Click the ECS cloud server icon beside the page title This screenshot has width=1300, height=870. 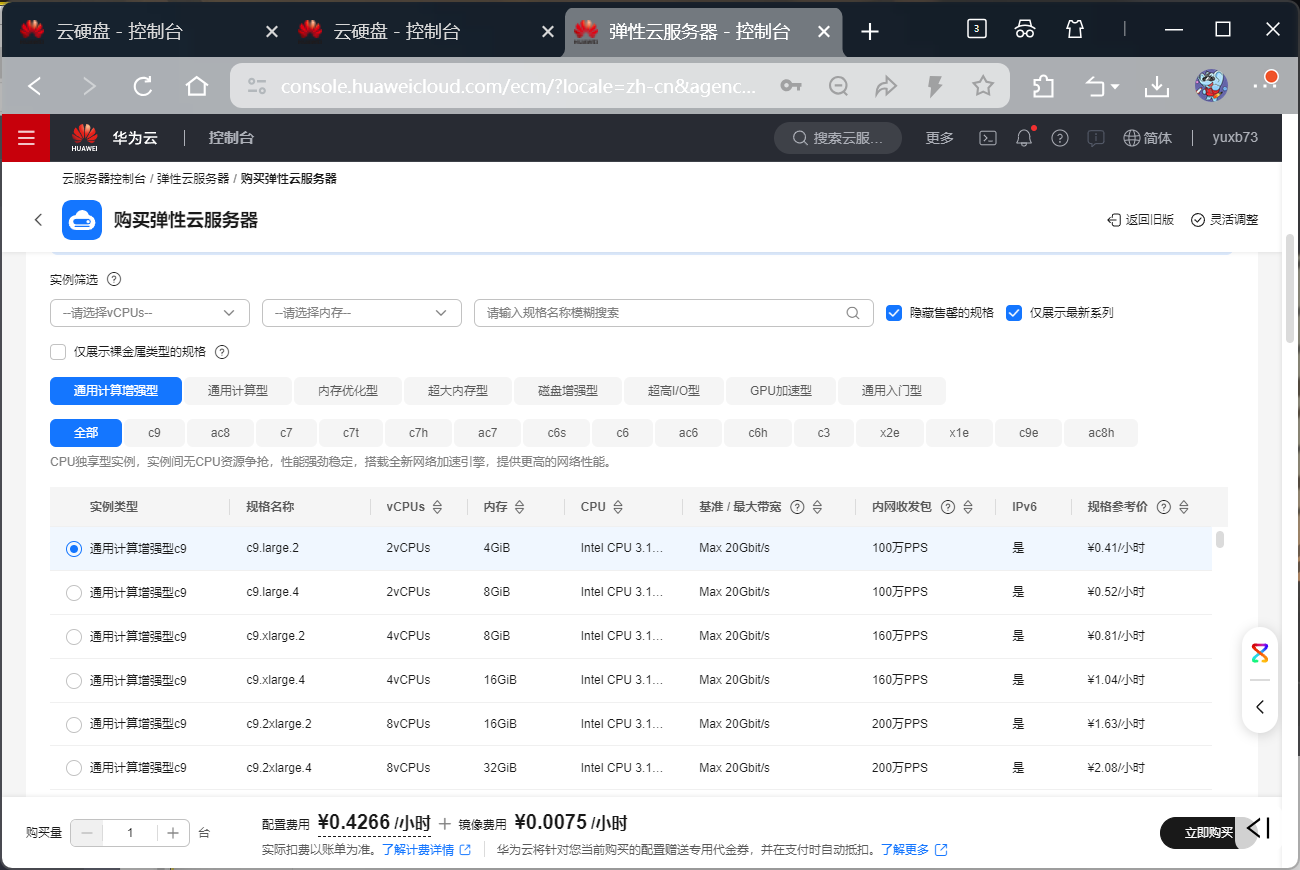pyautogui.click(x=81, y=220)
